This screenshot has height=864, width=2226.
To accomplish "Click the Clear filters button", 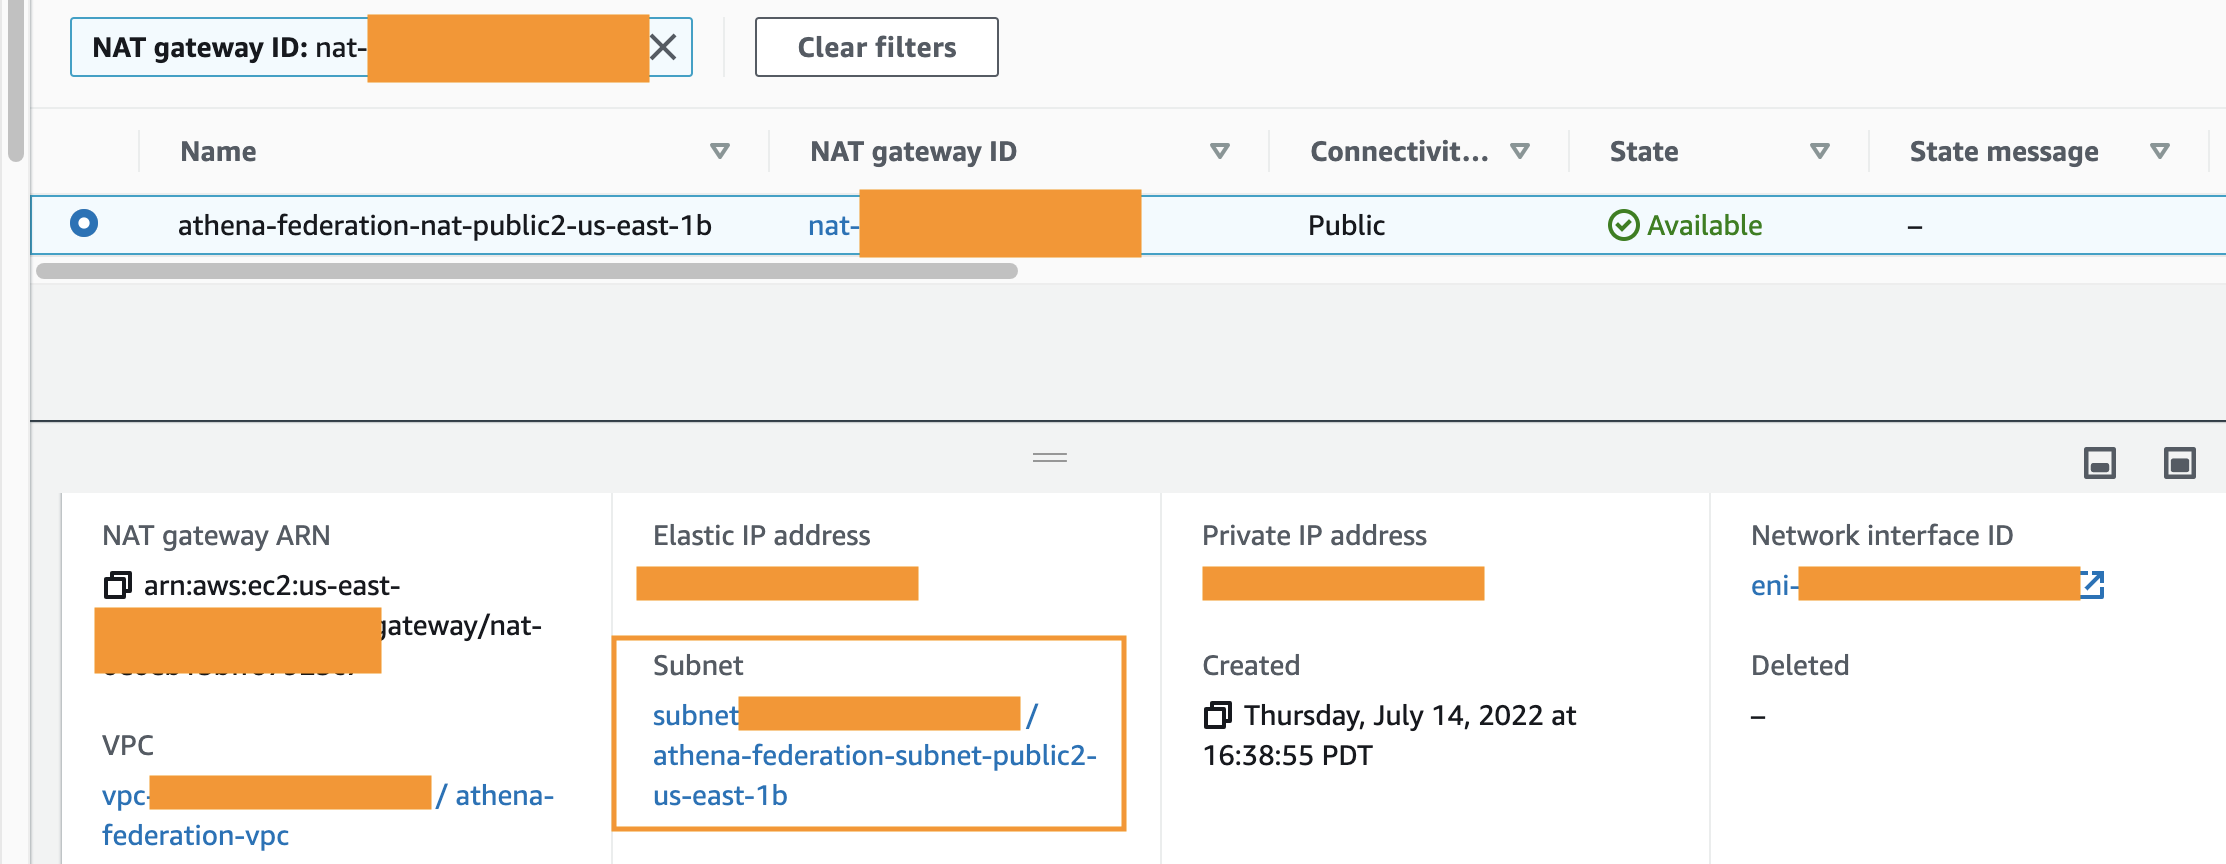I will (876, 47).
